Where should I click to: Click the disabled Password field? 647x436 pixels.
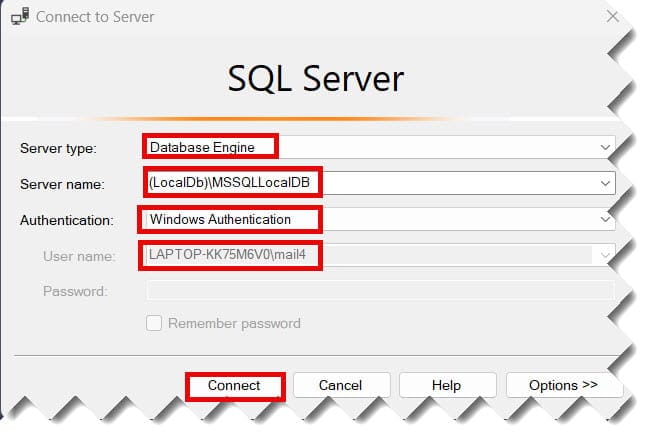(380, 290)
